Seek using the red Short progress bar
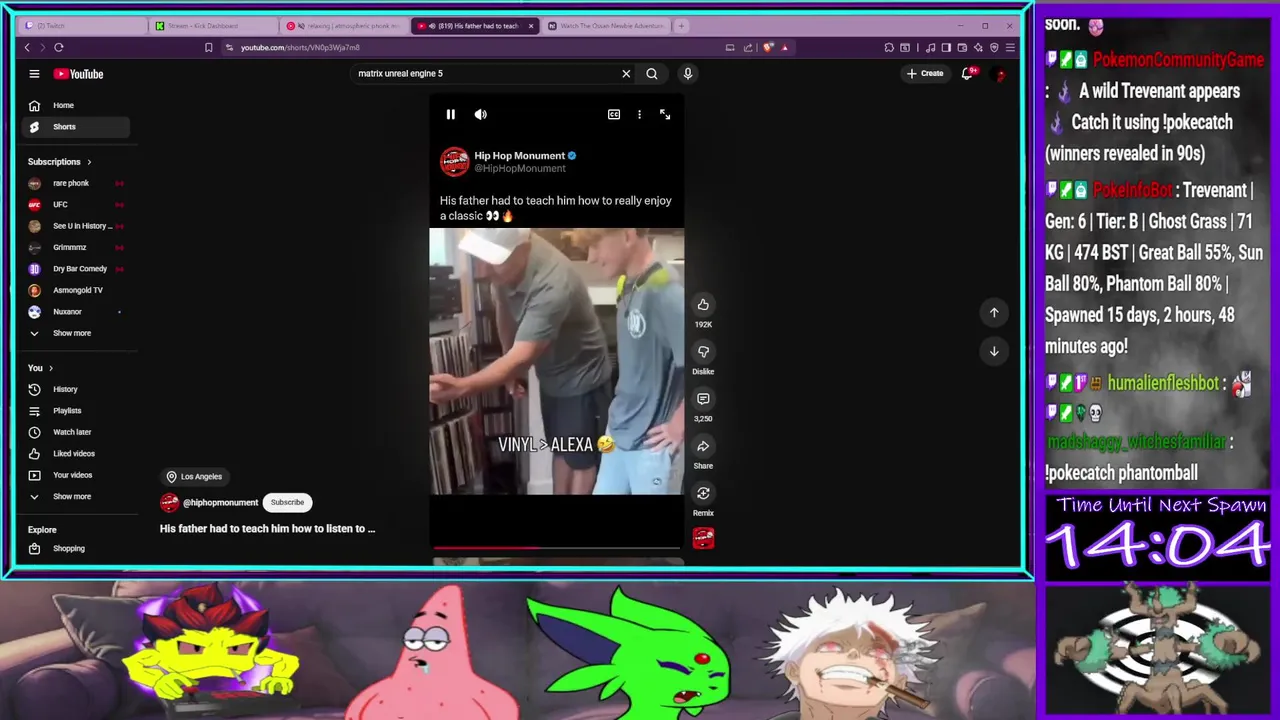1280x720 pixels. point(557,547)
